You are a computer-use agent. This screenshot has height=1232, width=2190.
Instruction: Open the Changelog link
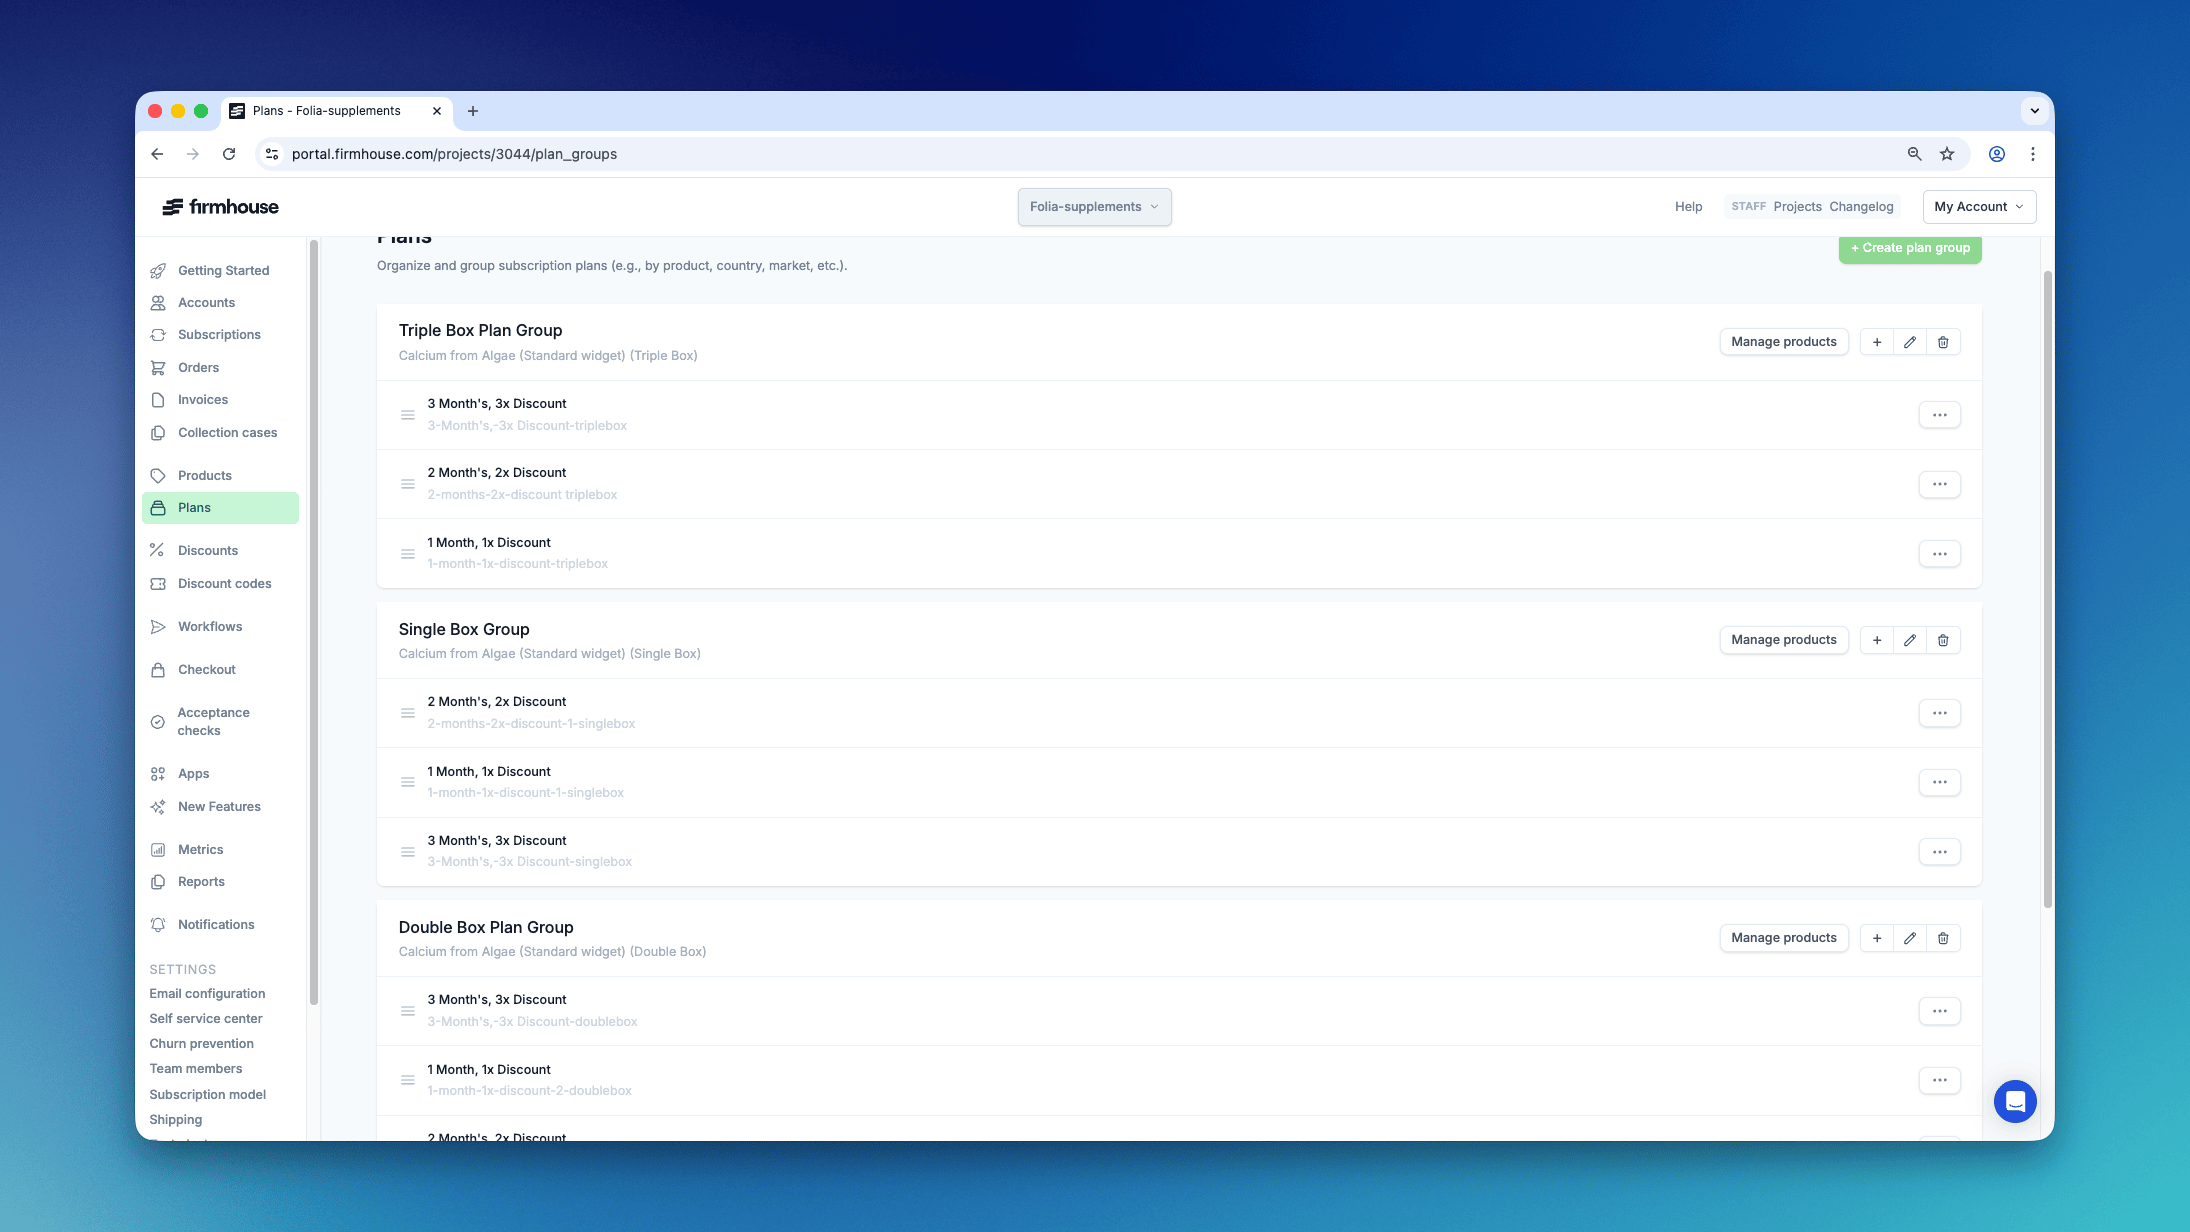pos(1861,207)
